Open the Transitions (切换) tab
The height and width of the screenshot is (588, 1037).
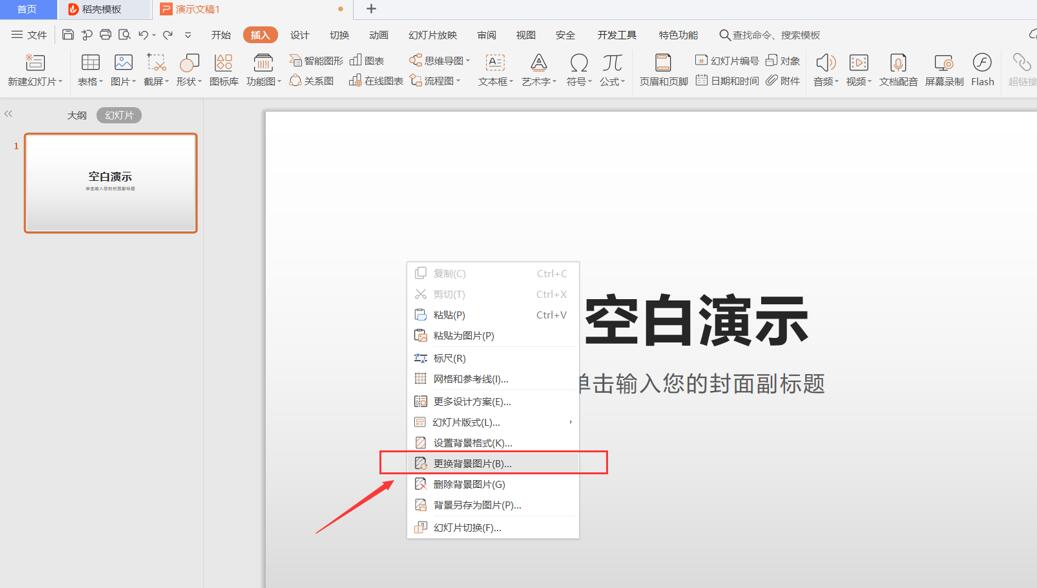[339, 35]
